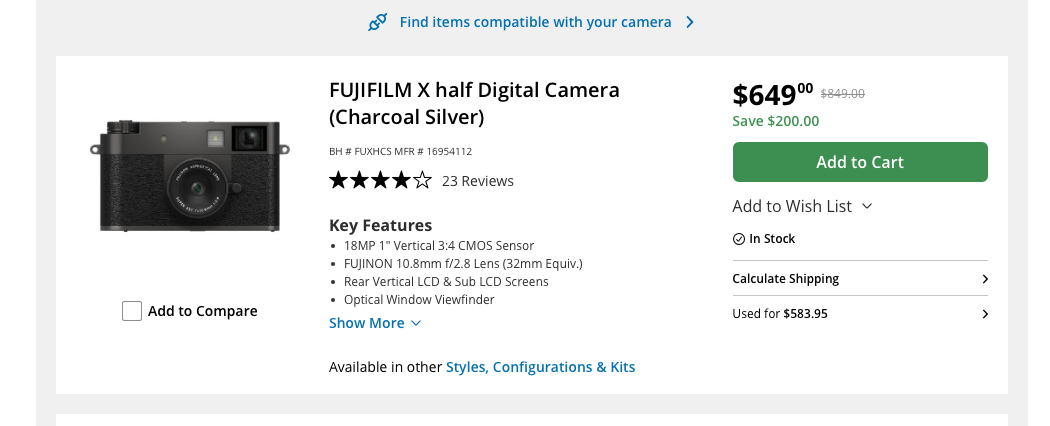Check the Add to Compare checkbox

[132, 311]
